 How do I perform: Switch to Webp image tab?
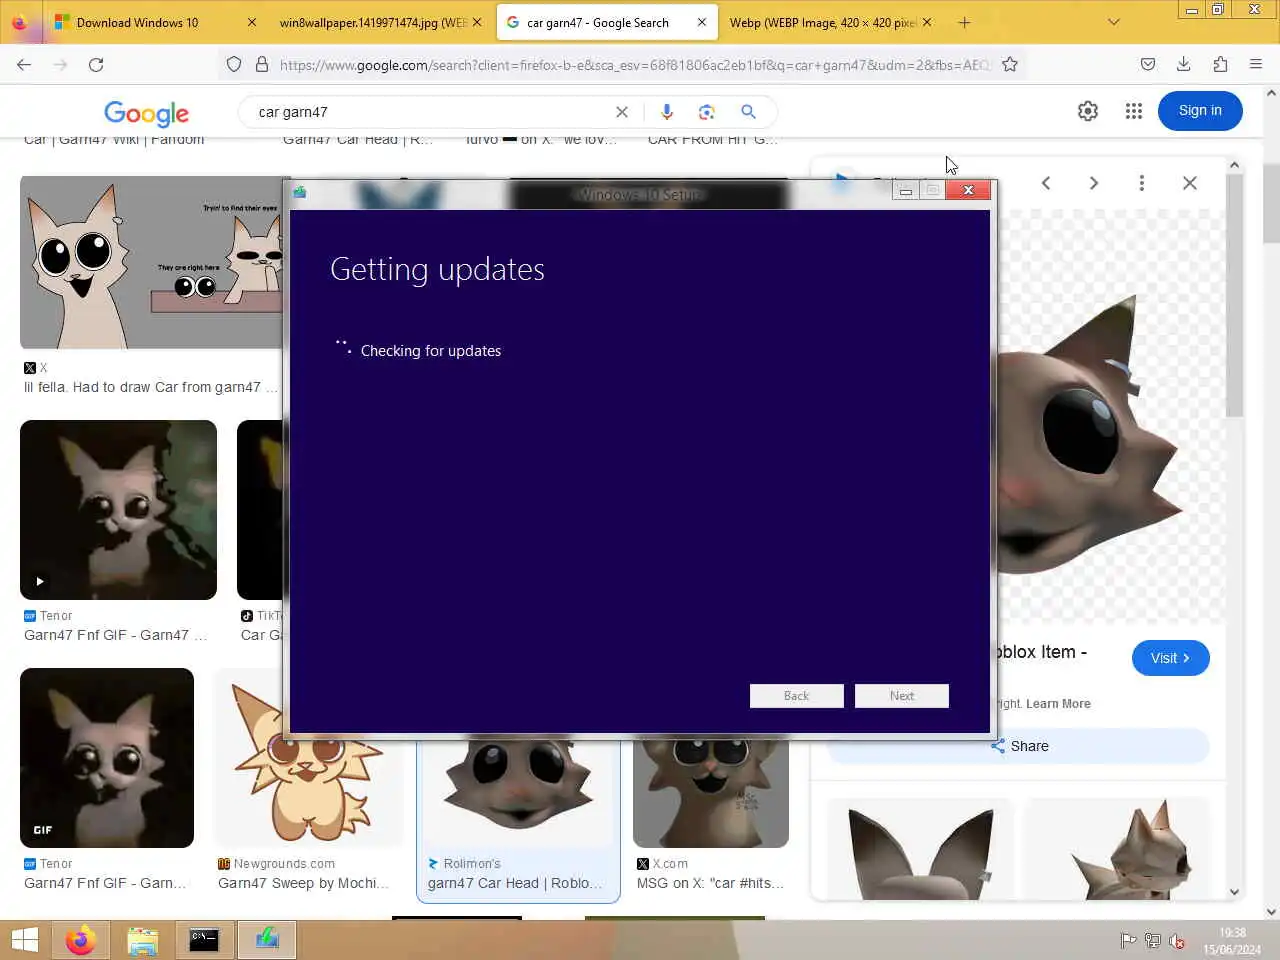pyautogui.click(x=822, y=22)
